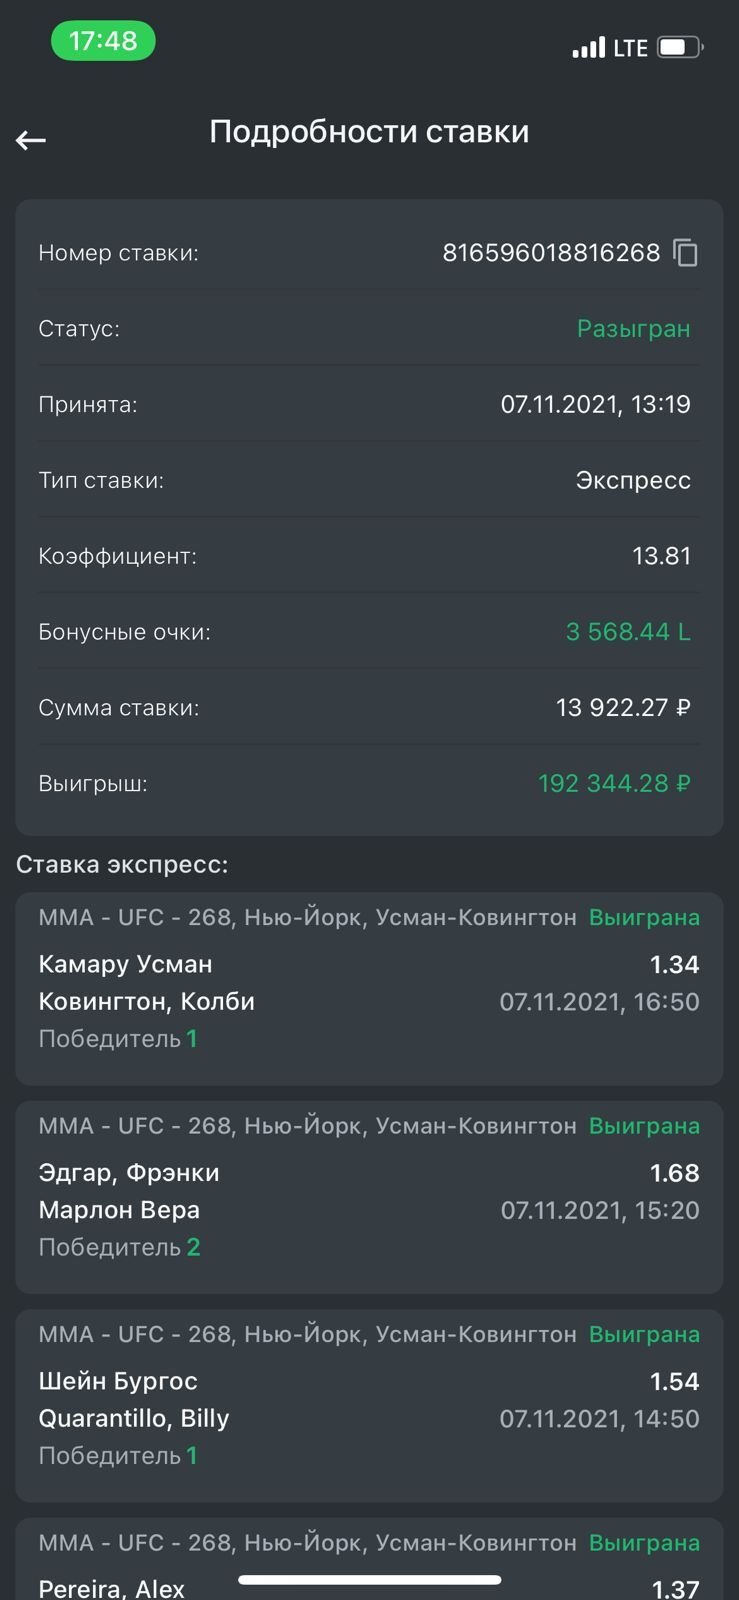
Task: Open the Эдгар, Фрэнки vs Марлон Вера card
Action: (x=369, y=1196)
